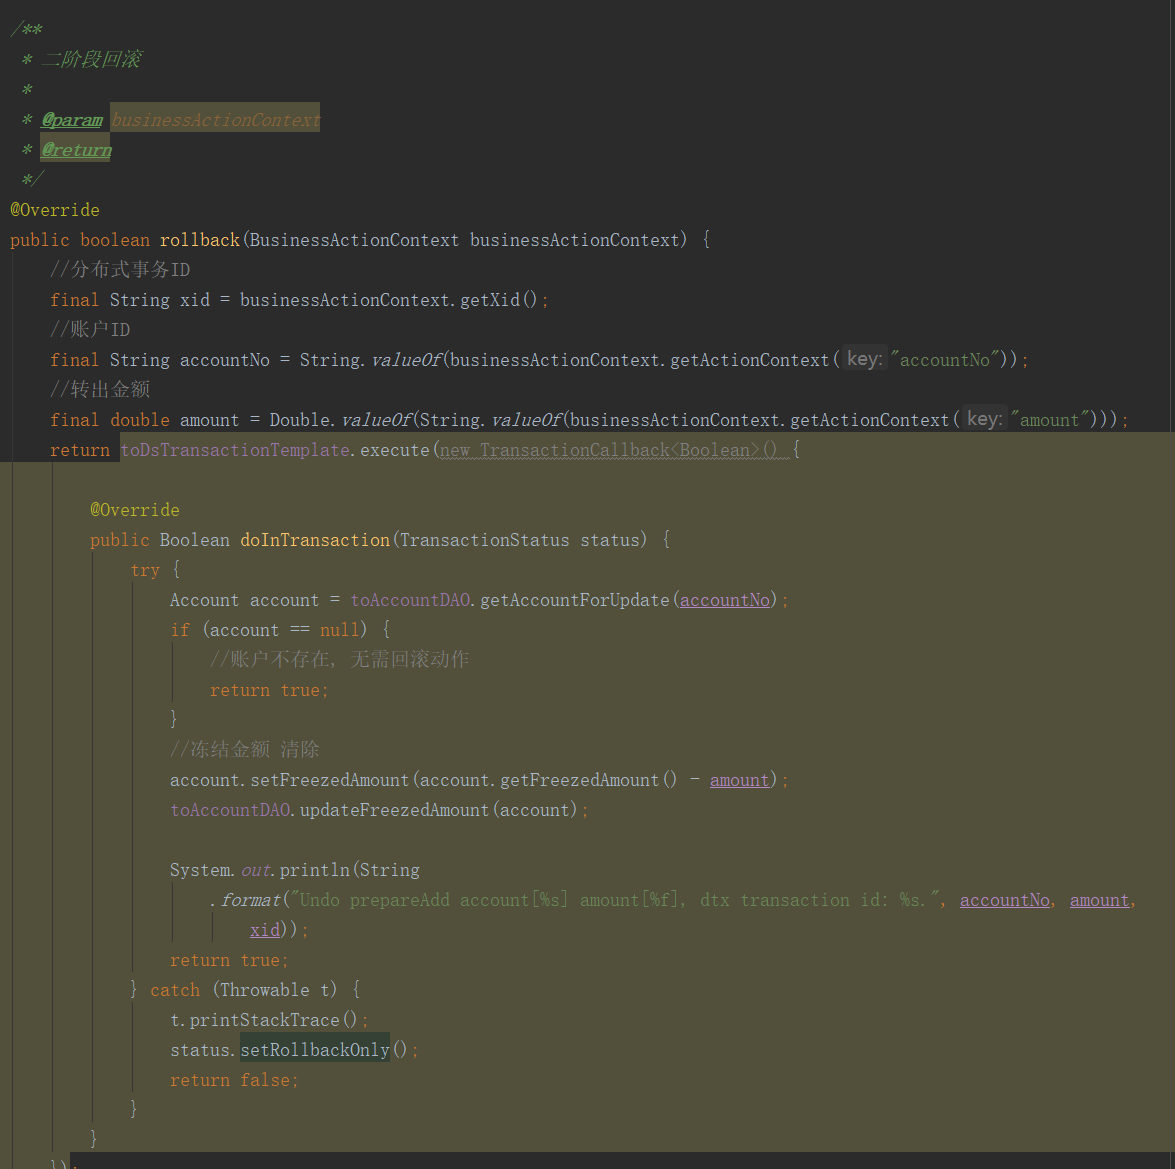Click the comment //冻结金额 清除
Image resolution: width=1175 pixels, height=1169 pixels.
245,749
